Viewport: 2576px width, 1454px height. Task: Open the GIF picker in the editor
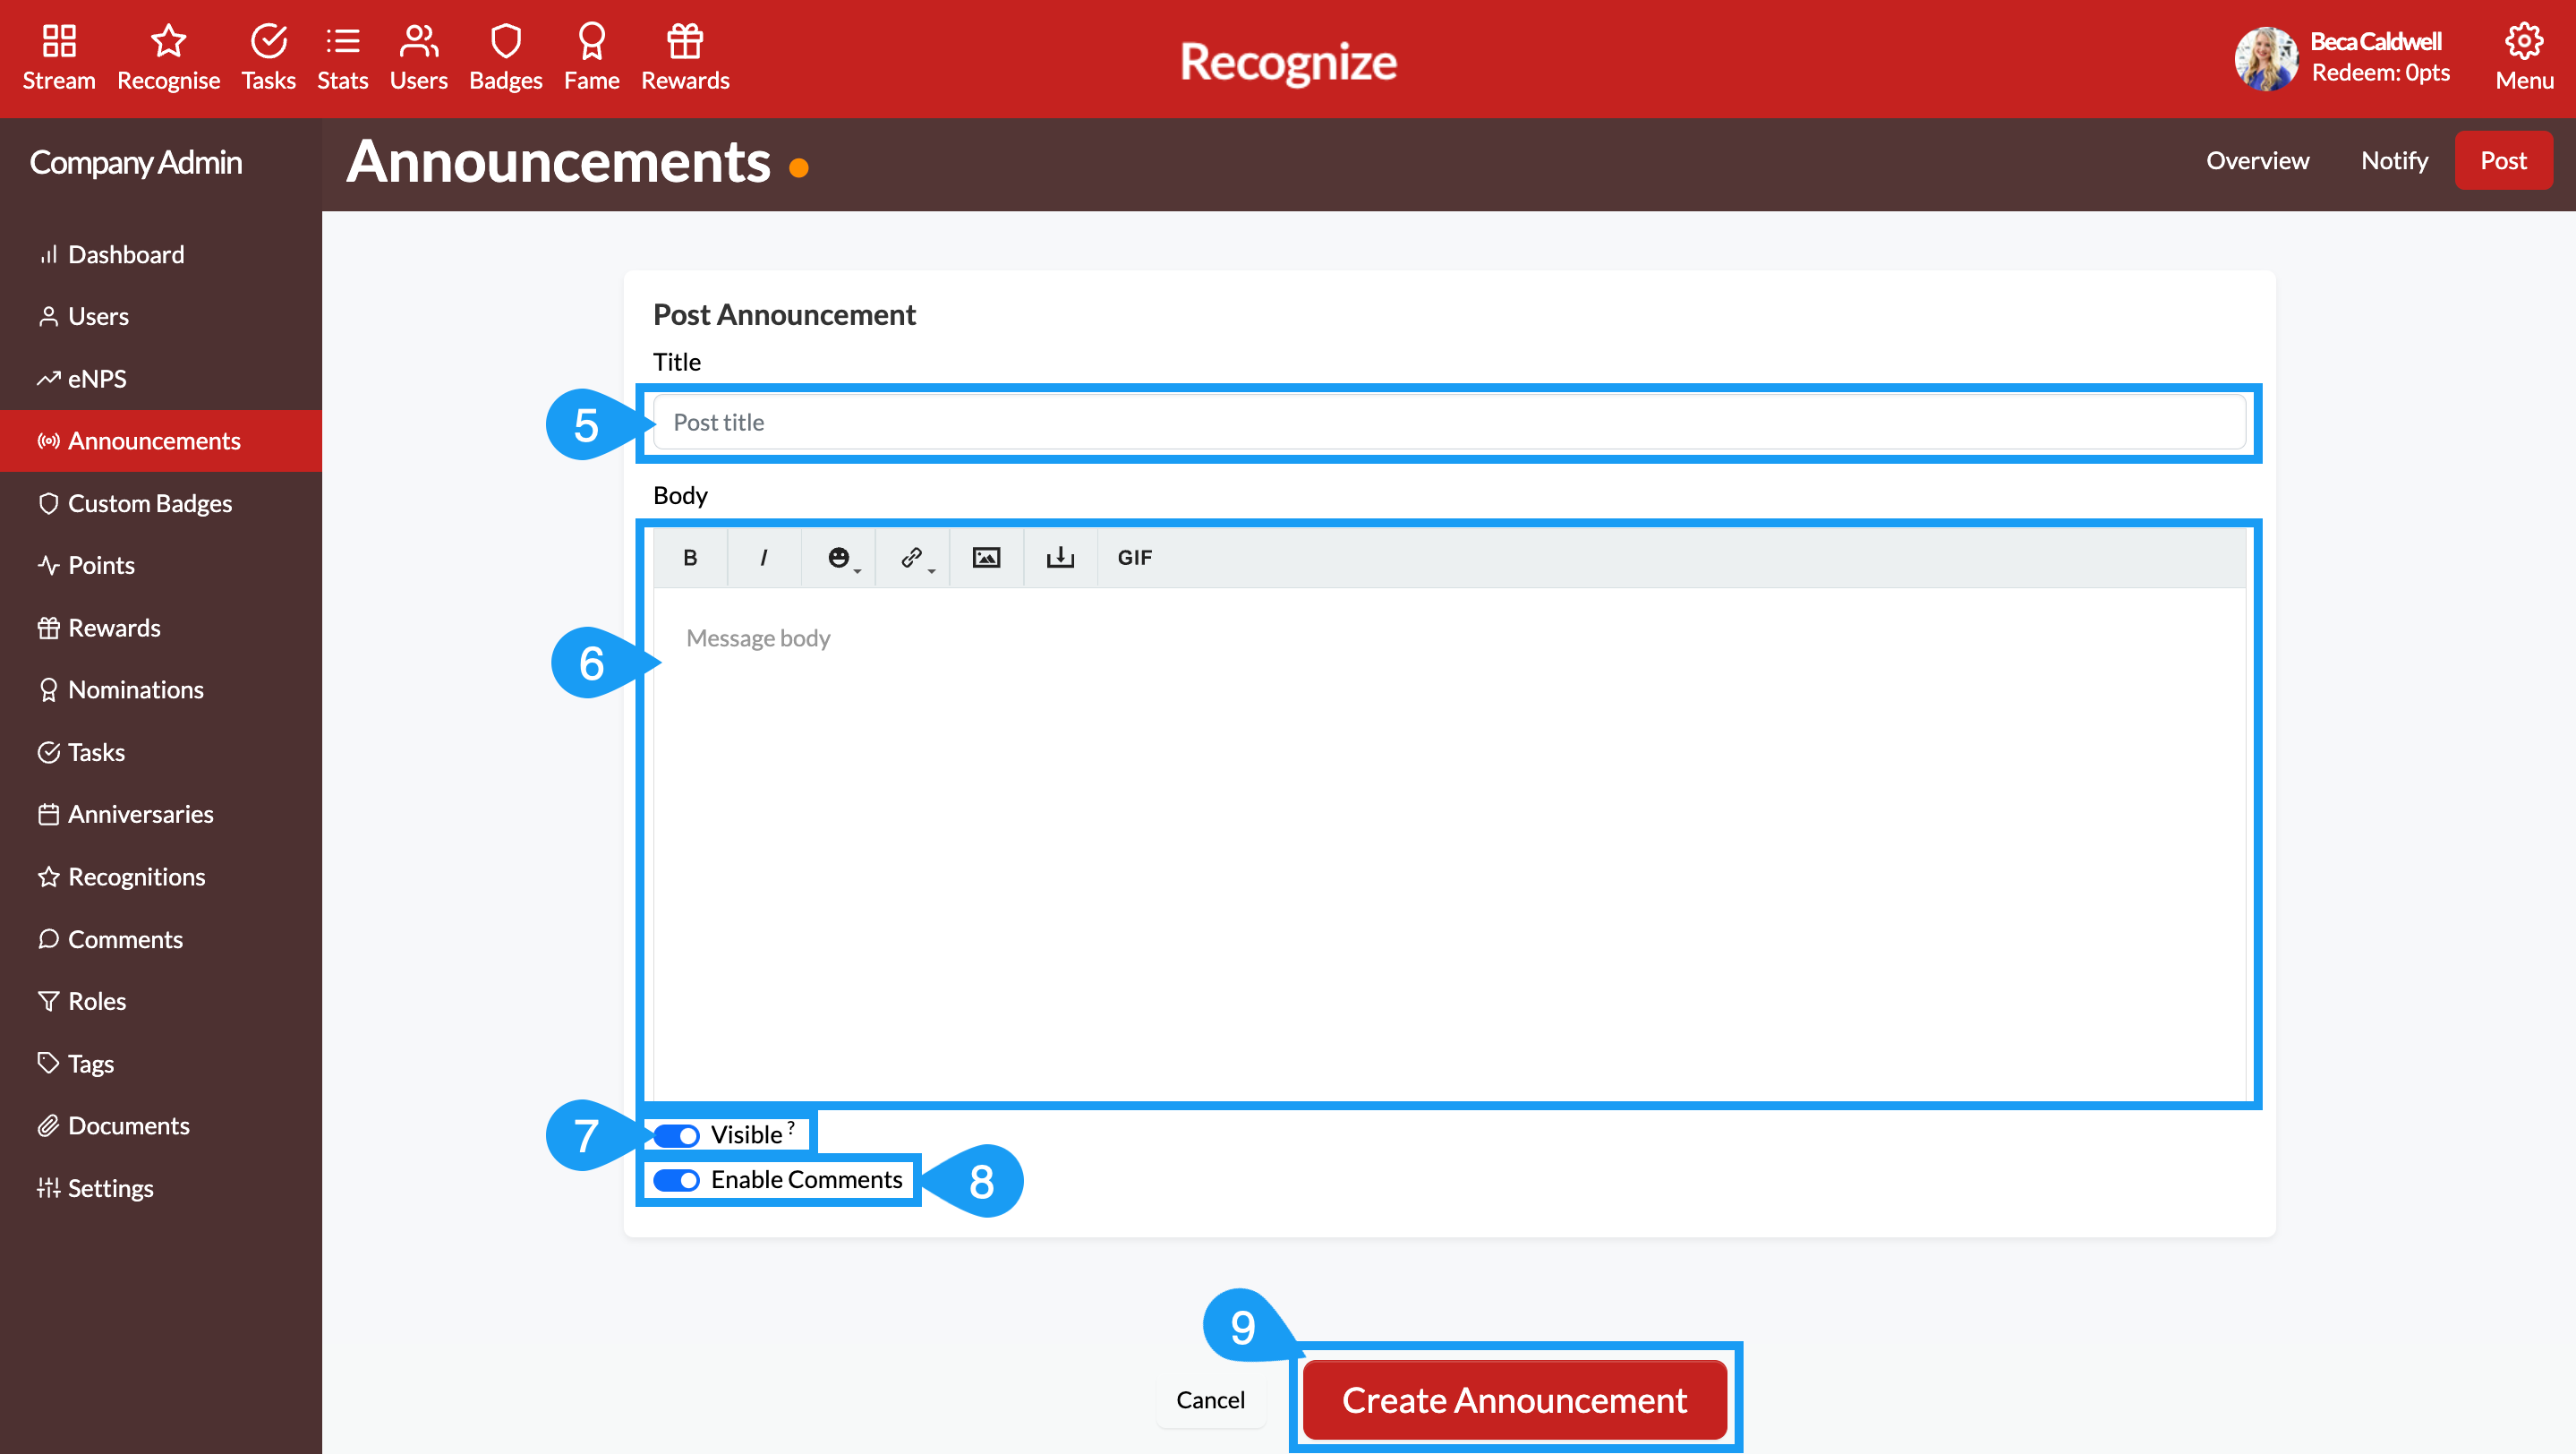click(x=1135, y=557)
